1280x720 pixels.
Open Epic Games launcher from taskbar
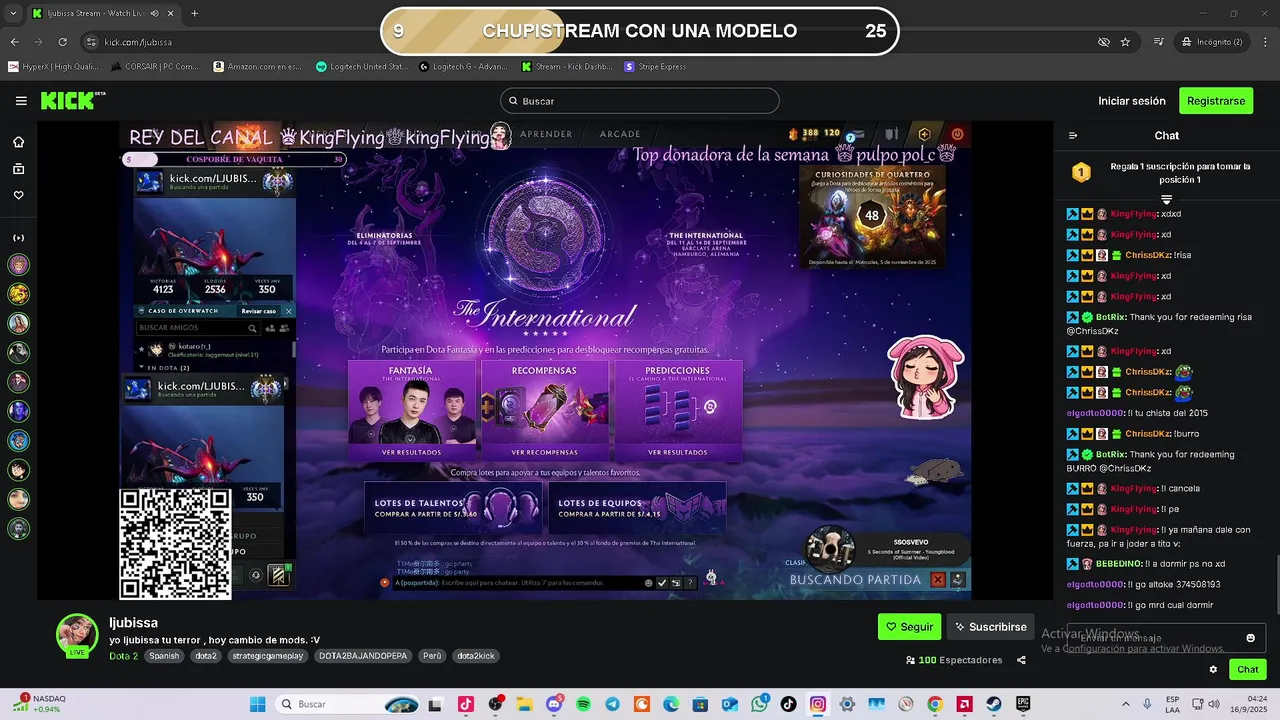coord(1023,704)
